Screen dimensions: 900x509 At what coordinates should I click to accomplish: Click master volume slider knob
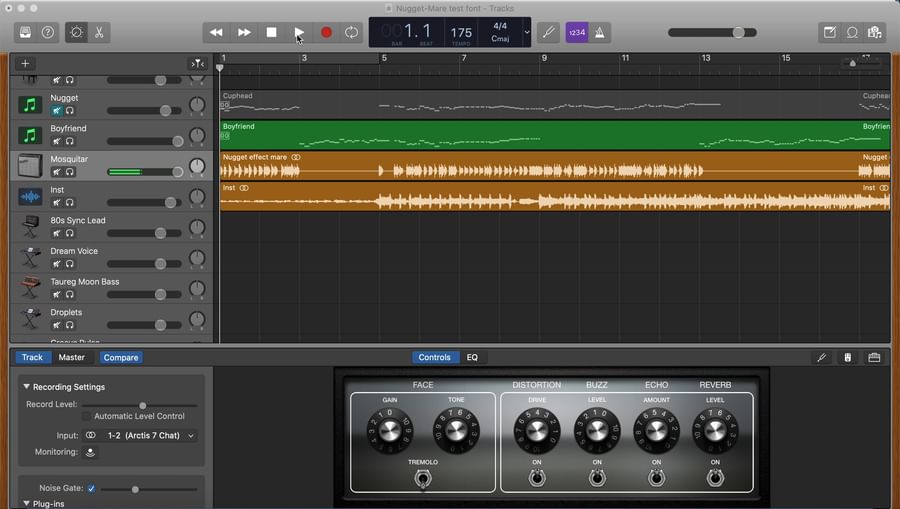point(739,33)
